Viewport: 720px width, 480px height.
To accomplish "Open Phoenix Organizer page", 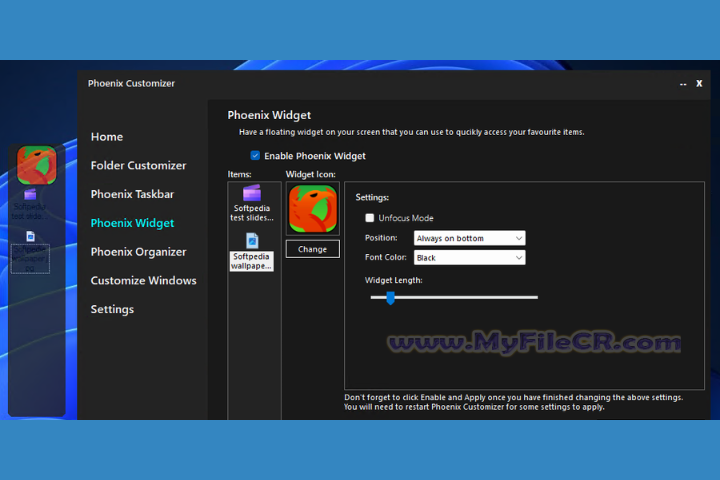I will (x=138, y=252).
